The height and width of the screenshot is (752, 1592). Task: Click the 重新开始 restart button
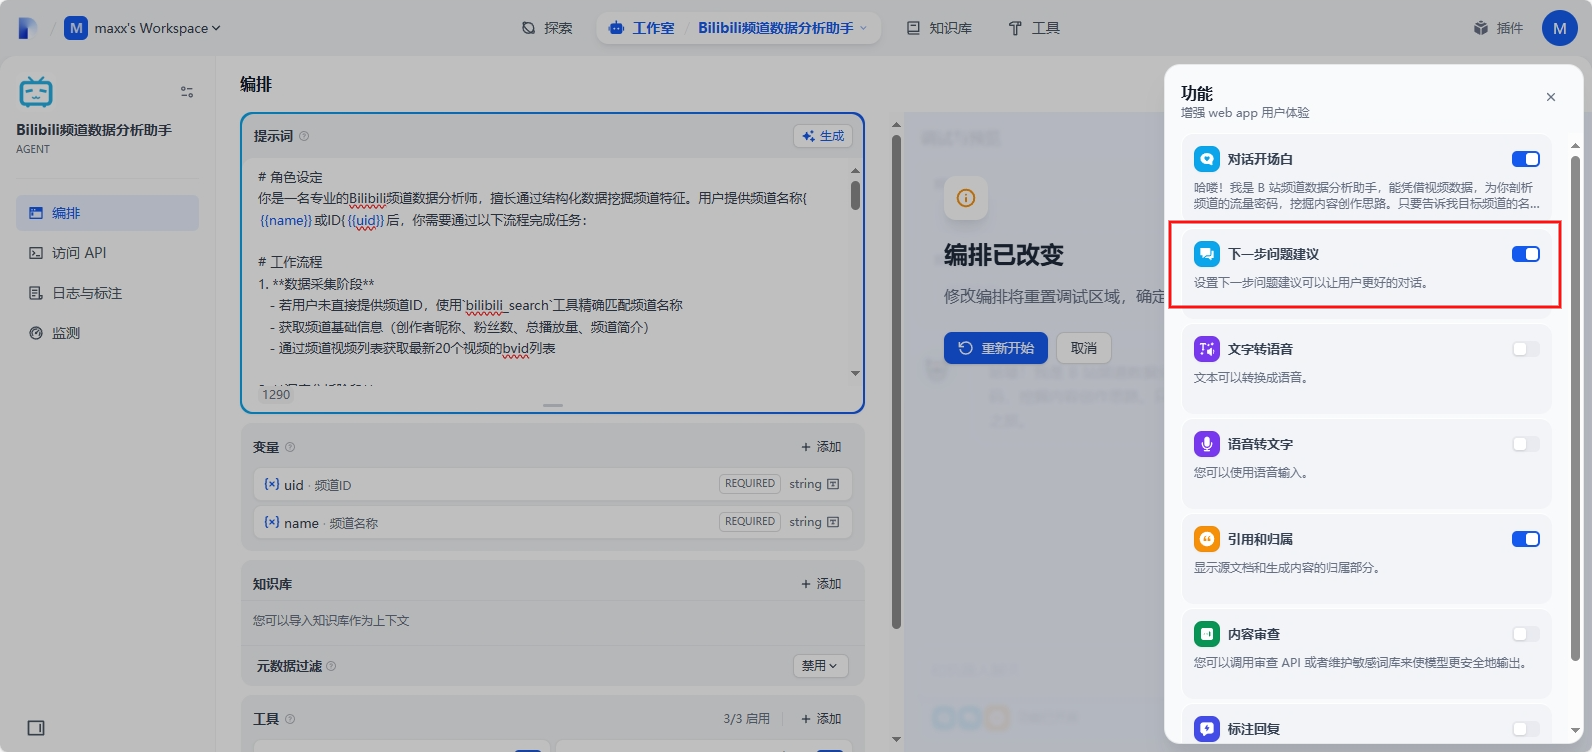[996, 348]
